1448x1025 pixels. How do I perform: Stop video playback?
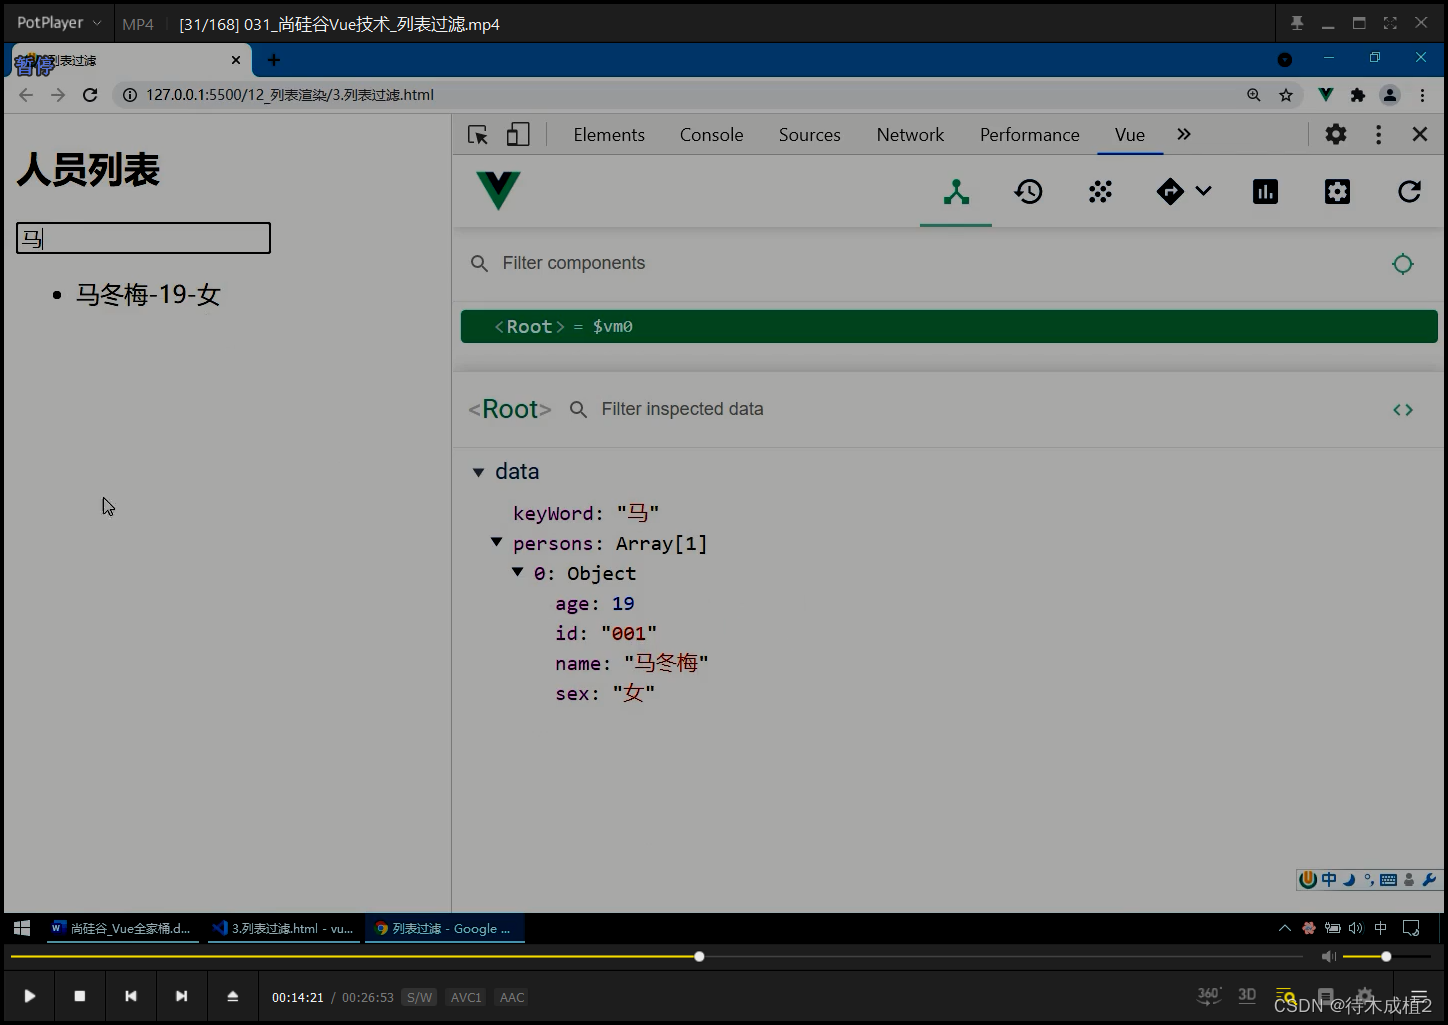(80, 996)
